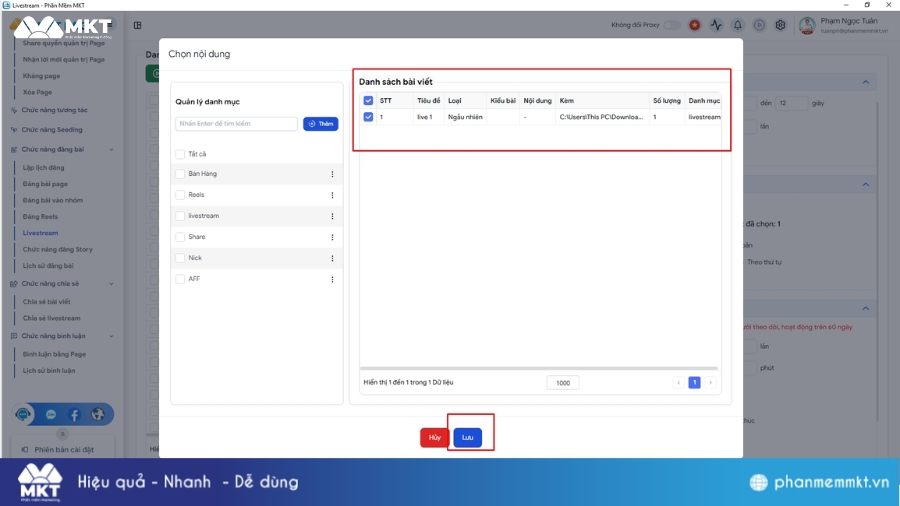Open settings gear icon
Image resolution: width=900 pixels, height=506 pixels.
780,25
